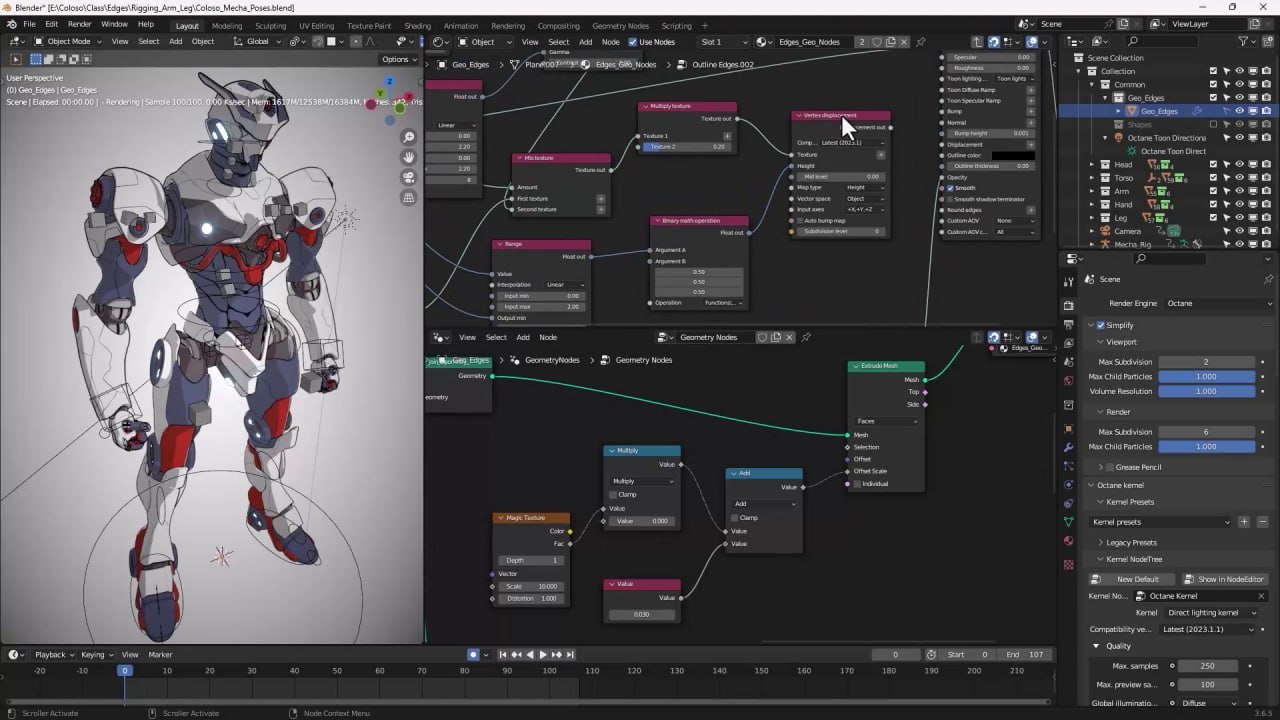Click the viewport Options button
This screenshot has height=720, width=1280.
398,59
